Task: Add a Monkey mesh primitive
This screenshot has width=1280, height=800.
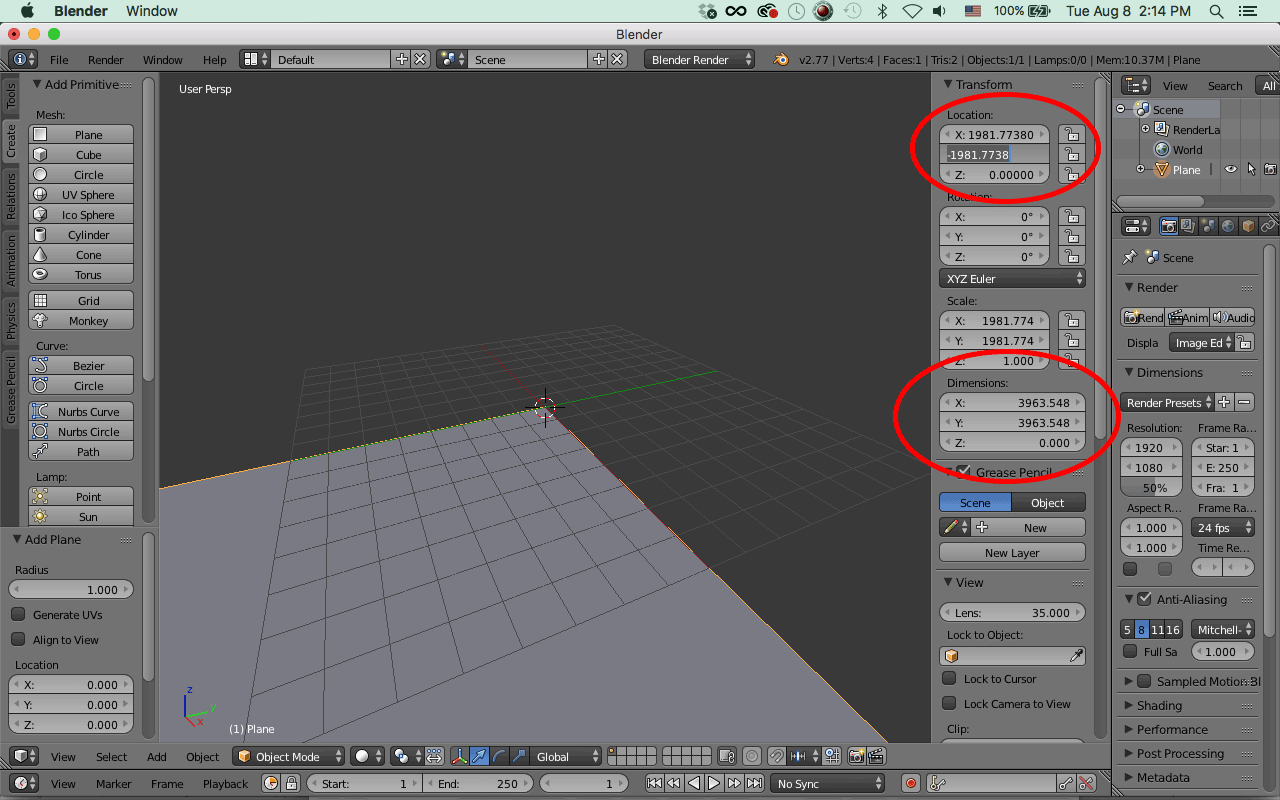Action: [81, 321]
